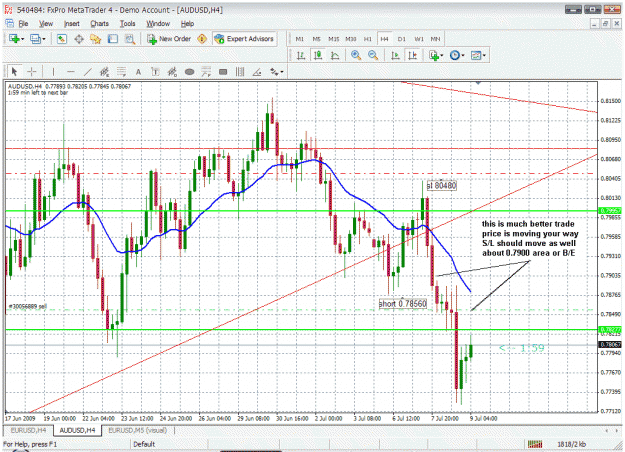Open the New Chart tool
Screen dimensions: 625x452
14,39
